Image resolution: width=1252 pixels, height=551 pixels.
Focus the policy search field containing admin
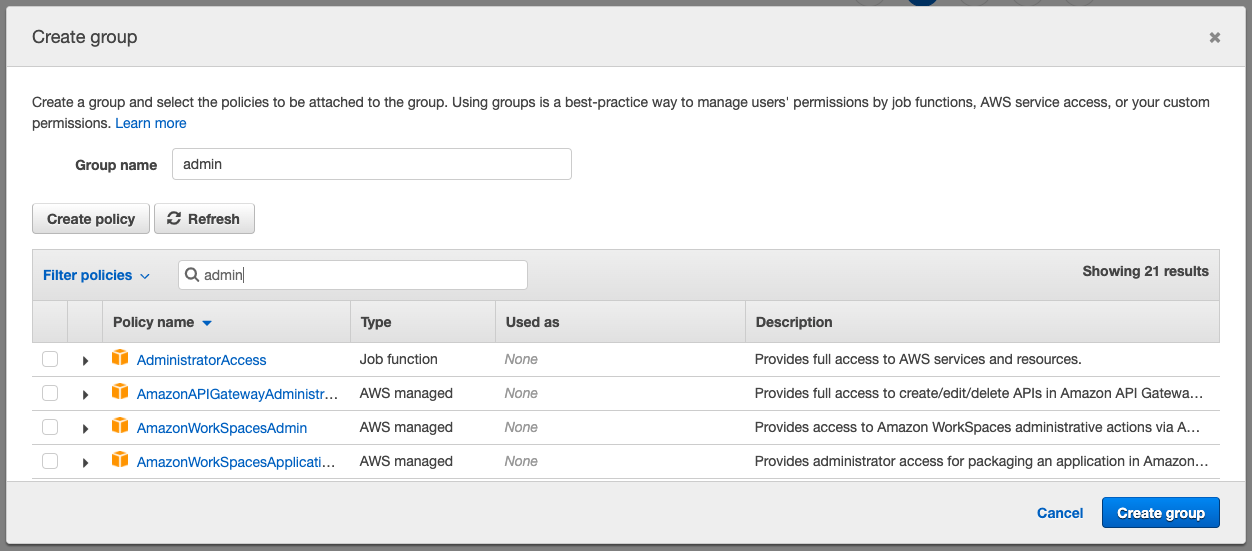[x=353, y=275]
